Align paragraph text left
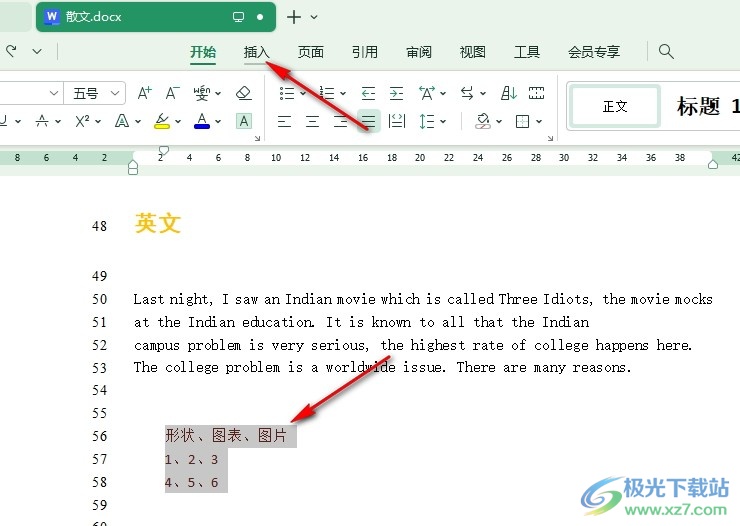This screenshot has width=740, height=526. (x=284, y=121)
